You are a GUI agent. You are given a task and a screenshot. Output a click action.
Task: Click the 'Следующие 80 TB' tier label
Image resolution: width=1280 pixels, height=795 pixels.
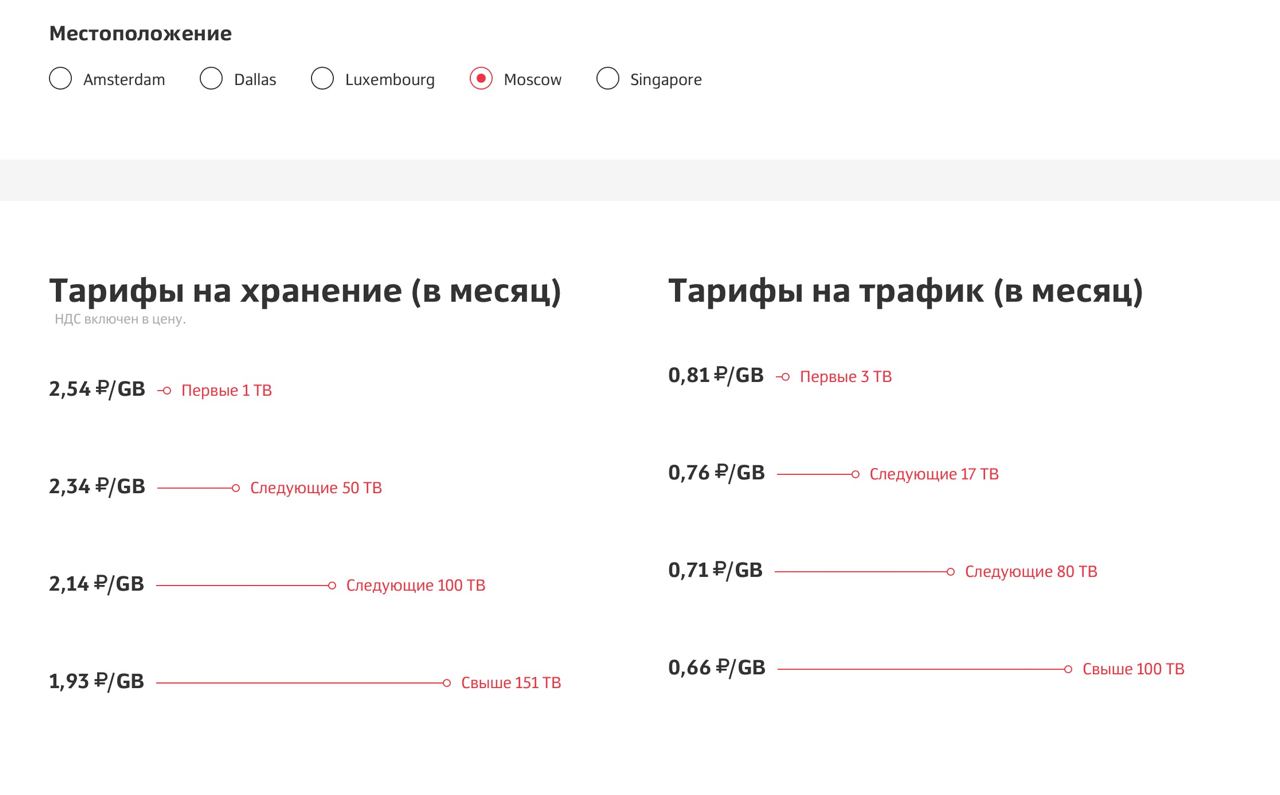click(1031, 572)
